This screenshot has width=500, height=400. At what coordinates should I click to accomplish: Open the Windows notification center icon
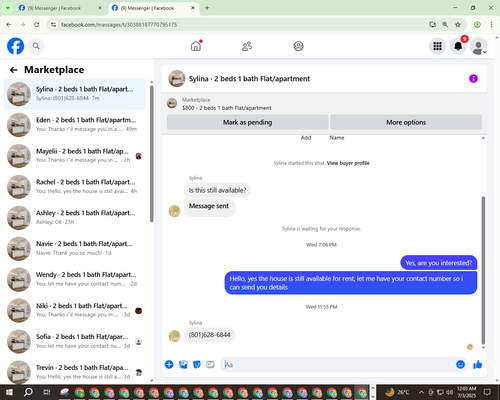[488, 392]
